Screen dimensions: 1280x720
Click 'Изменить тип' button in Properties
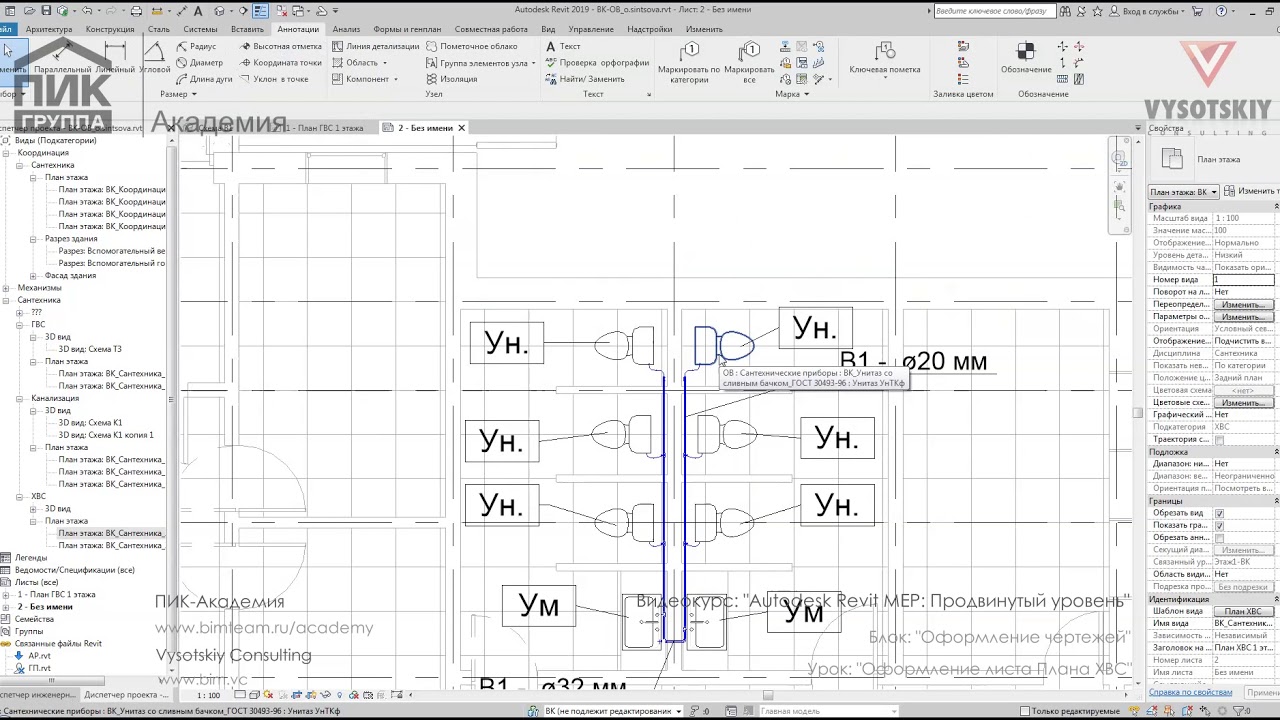pos(1251,191)
